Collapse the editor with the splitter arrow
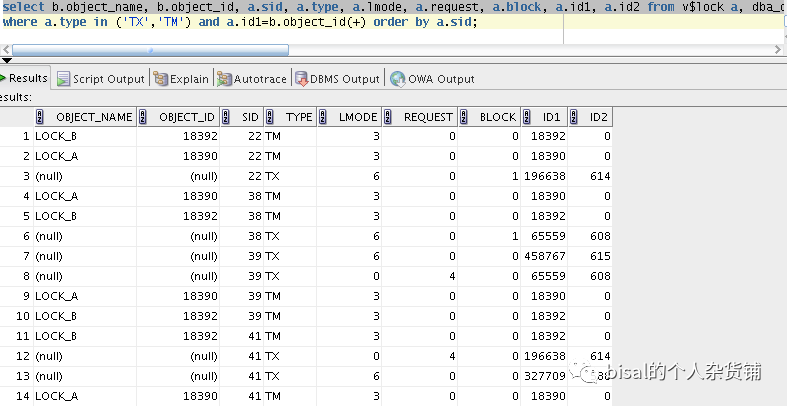This screenshot has width=787, height=406. coord(5,61)
